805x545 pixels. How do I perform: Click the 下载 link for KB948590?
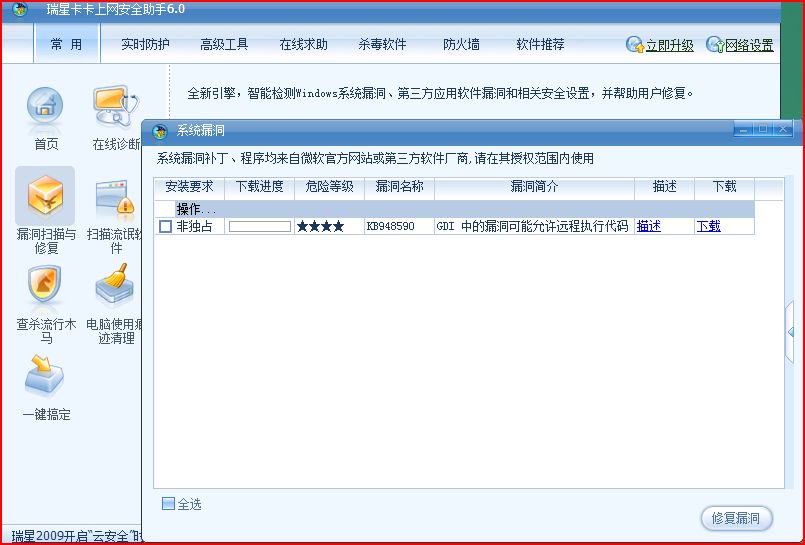[x=708, y=226]
